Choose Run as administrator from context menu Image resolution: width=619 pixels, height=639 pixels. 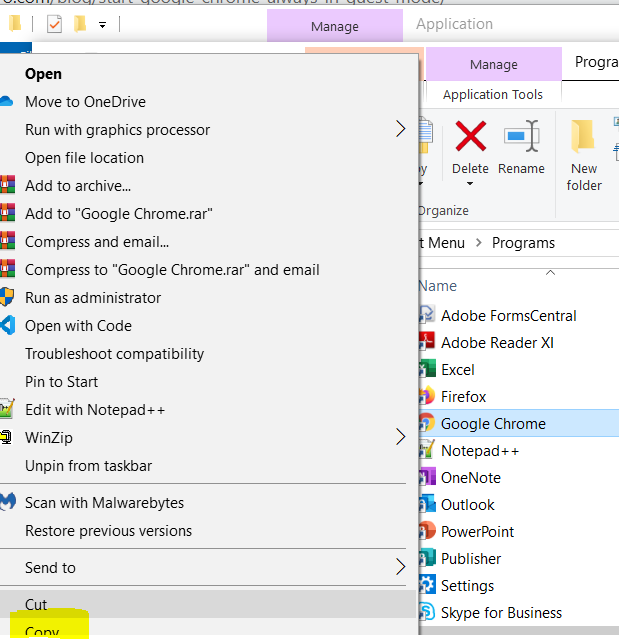[92, 297]
